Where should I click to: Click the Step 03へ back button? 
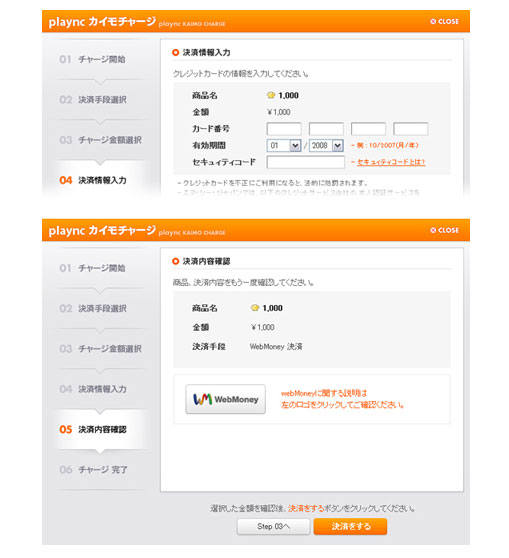(x=273, y=526)
